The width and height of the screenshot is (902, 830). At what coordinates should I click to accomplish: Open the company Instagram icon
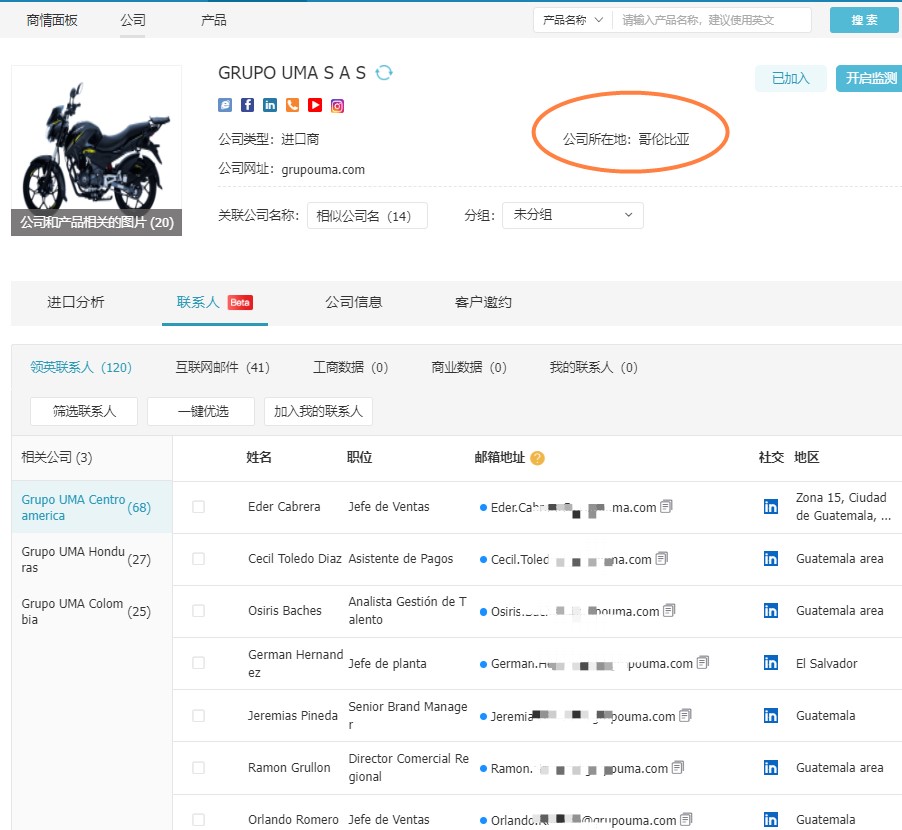338,105
